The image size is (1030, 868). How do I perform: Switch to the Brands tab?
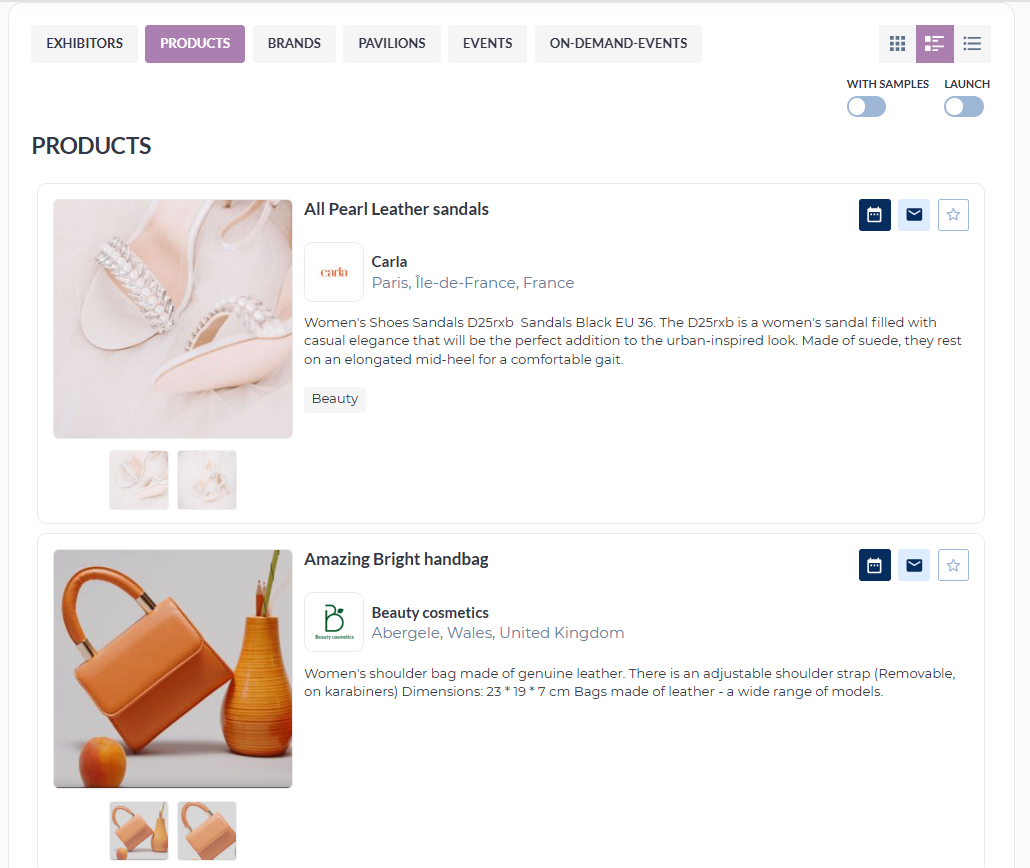(294, 44)
